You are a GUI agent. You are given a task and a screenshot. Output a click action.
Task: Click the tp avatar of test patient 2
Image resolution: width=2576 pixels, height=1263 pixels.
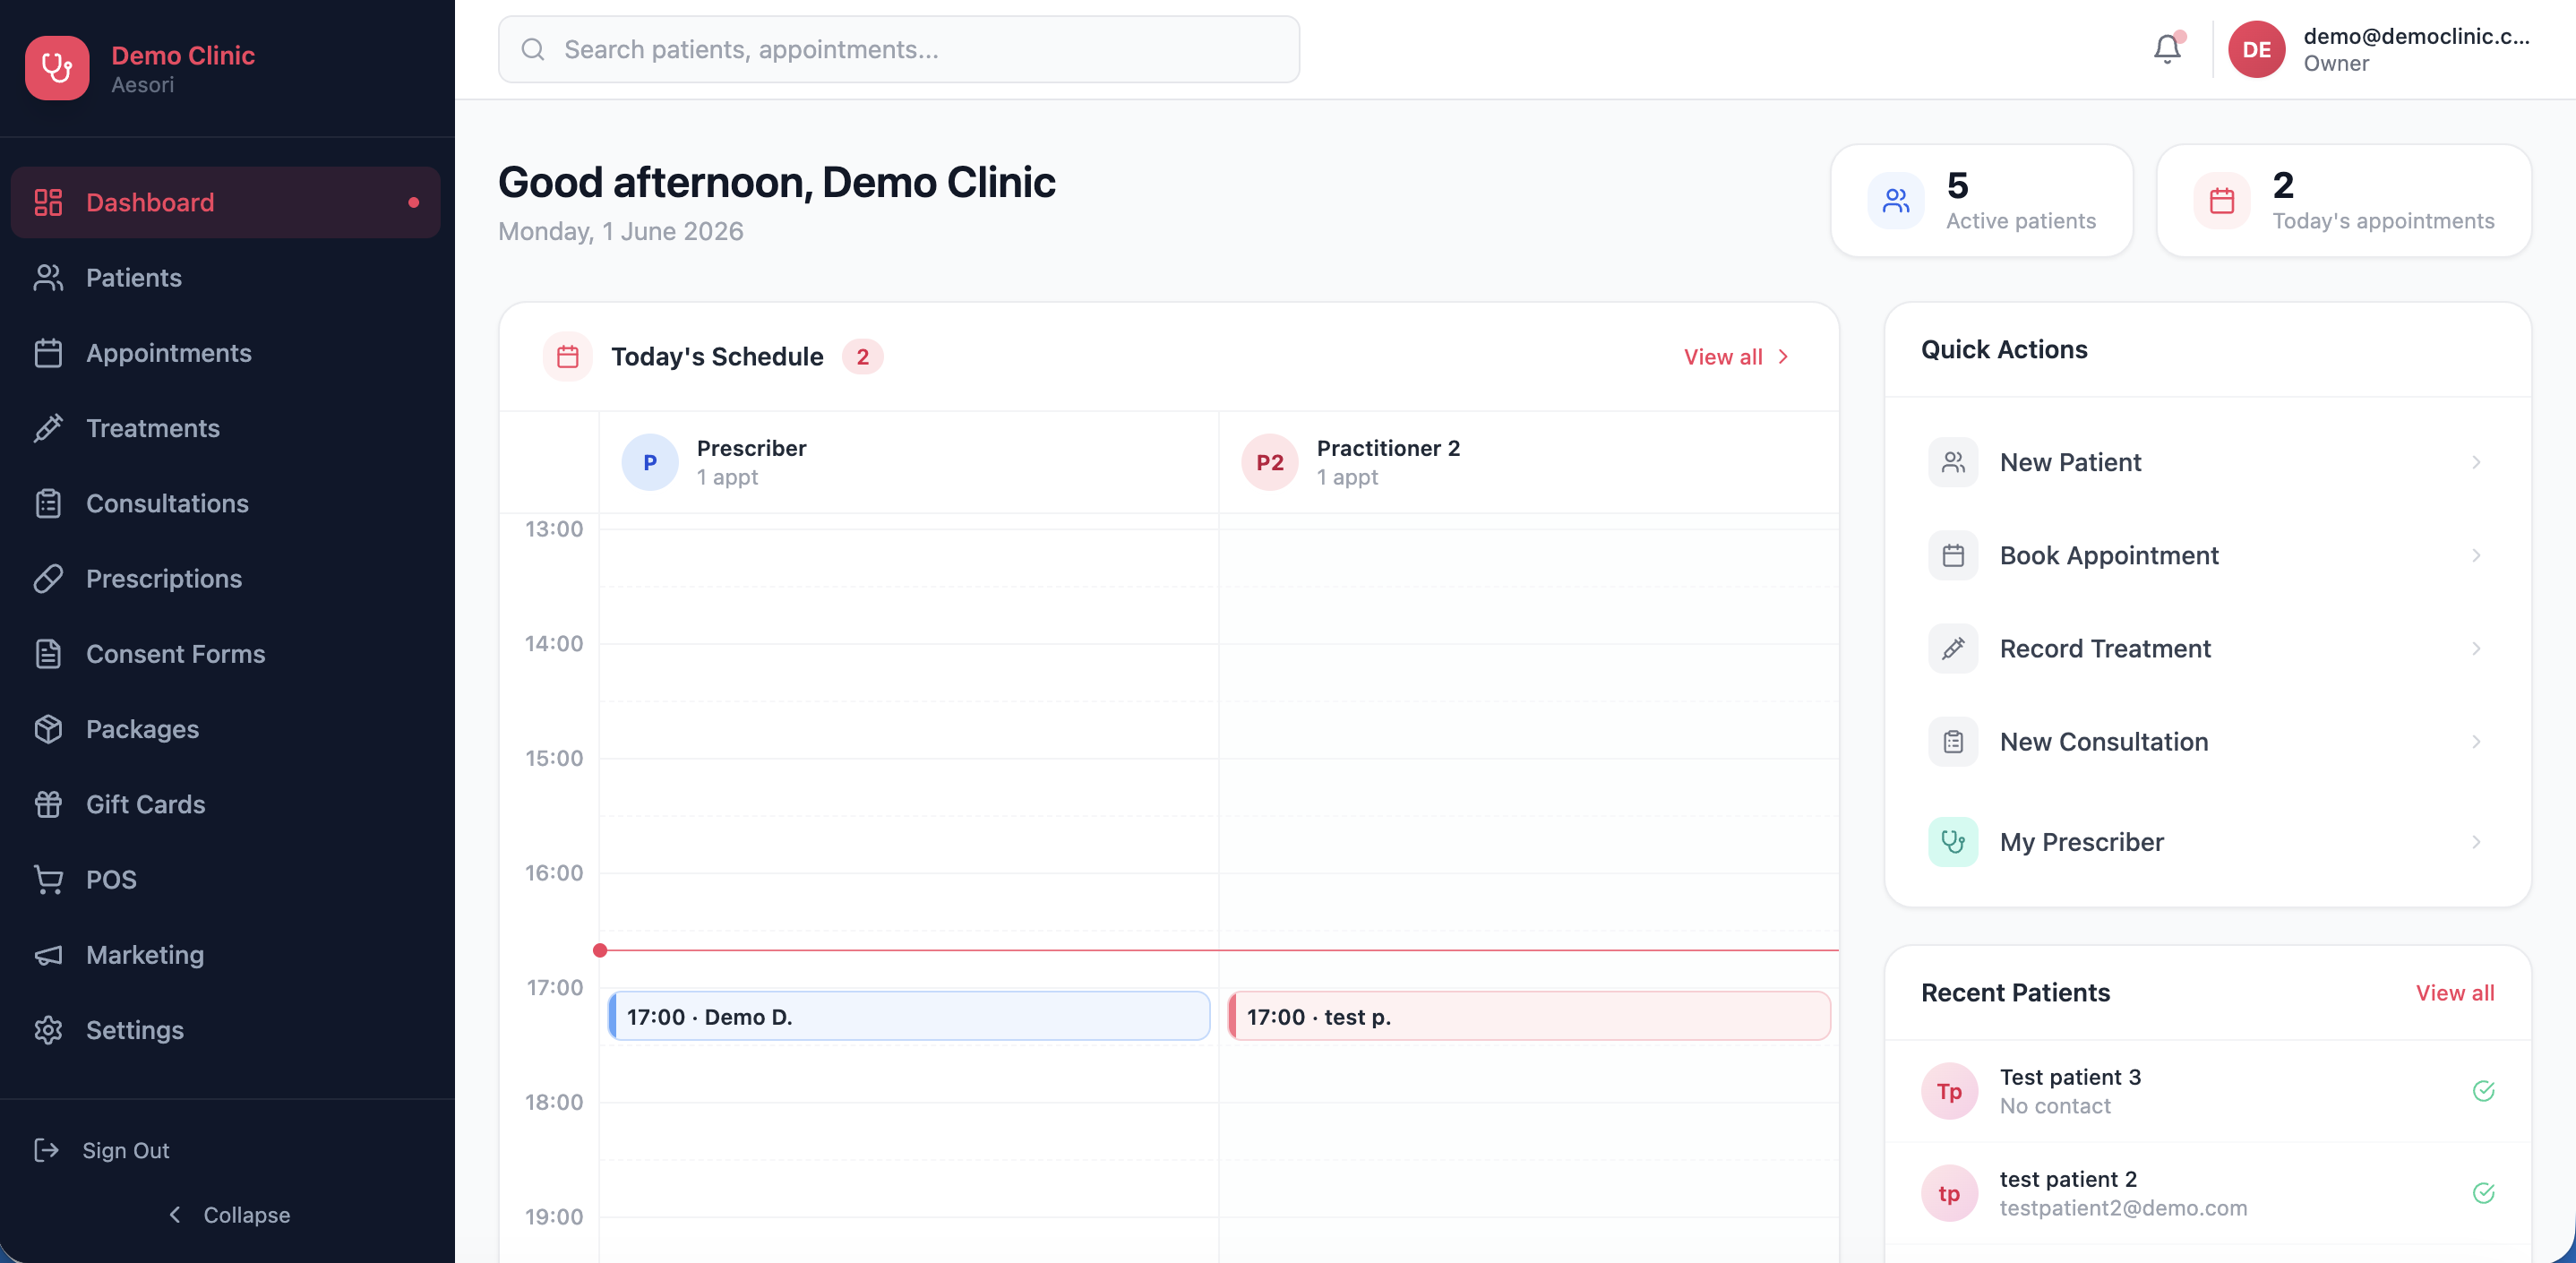[1949, 1193]
